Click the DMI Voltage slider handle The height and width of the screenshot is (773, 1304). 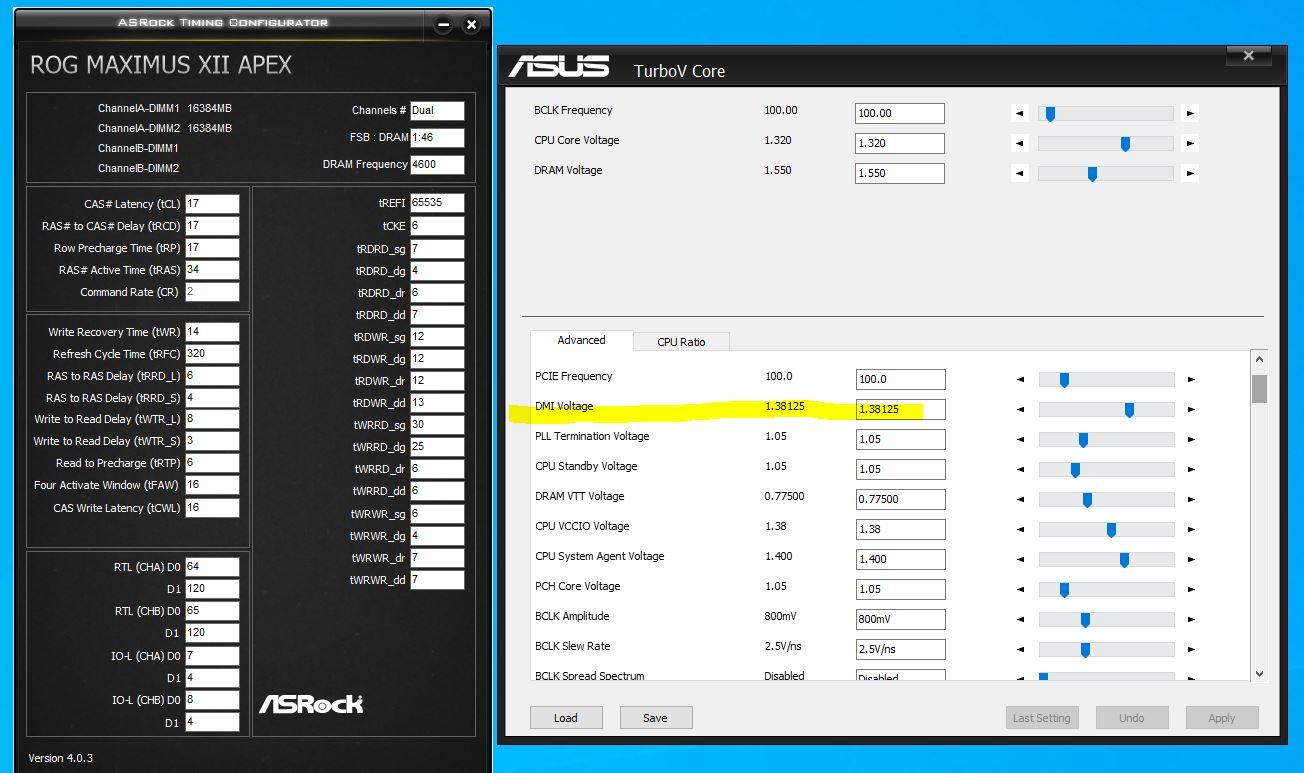point(1129,409)
